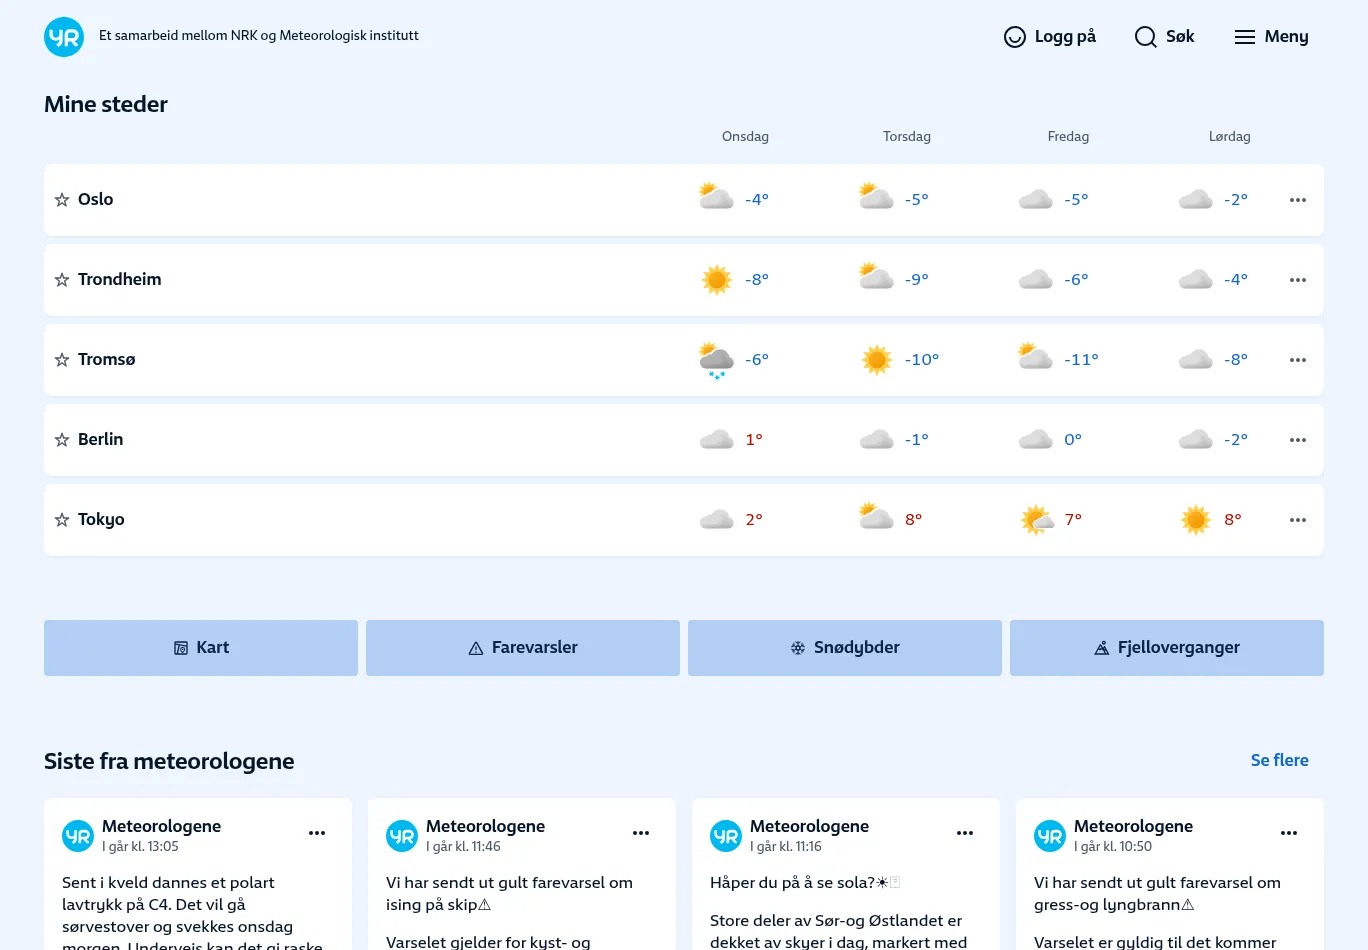Follow the Se flere link
The width and height of the screenshot is (1368, 950).
[1279, 760]
